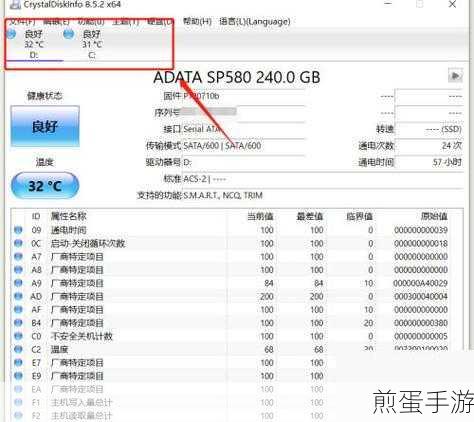Click the 原始值 column header
Image resolution: width=474 pixels, height=422 pixels.
434,216
